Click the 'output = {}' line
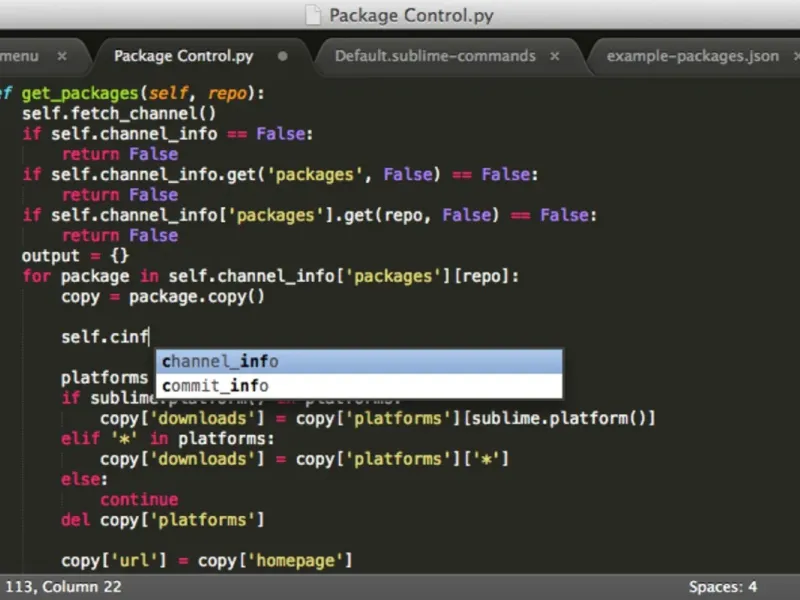The image size is (800, 600). pyautogui.click(x=75, y=256)
